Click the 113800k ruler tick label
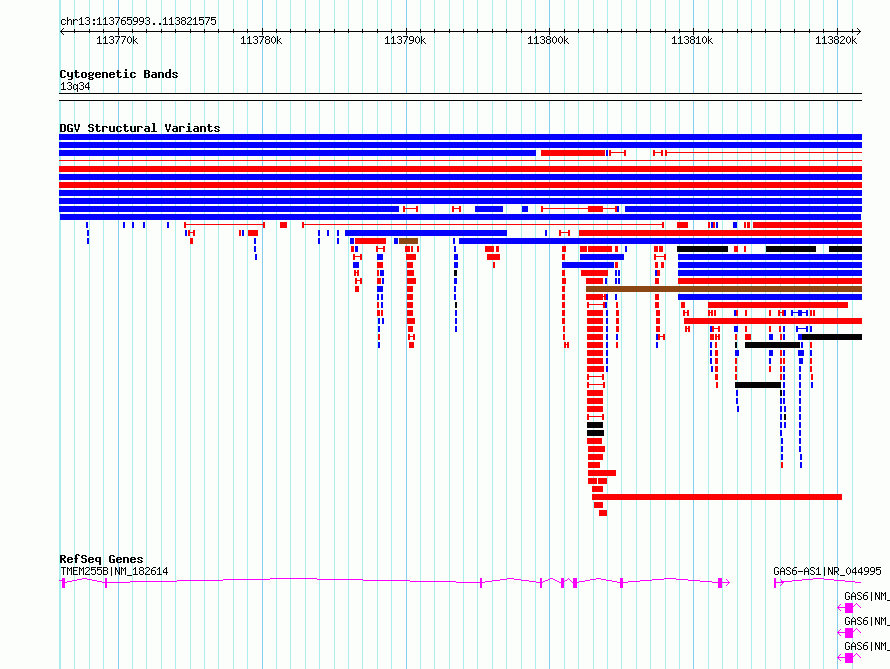The height and width of the screenshot is (669, 890). (x=548, y=40)
